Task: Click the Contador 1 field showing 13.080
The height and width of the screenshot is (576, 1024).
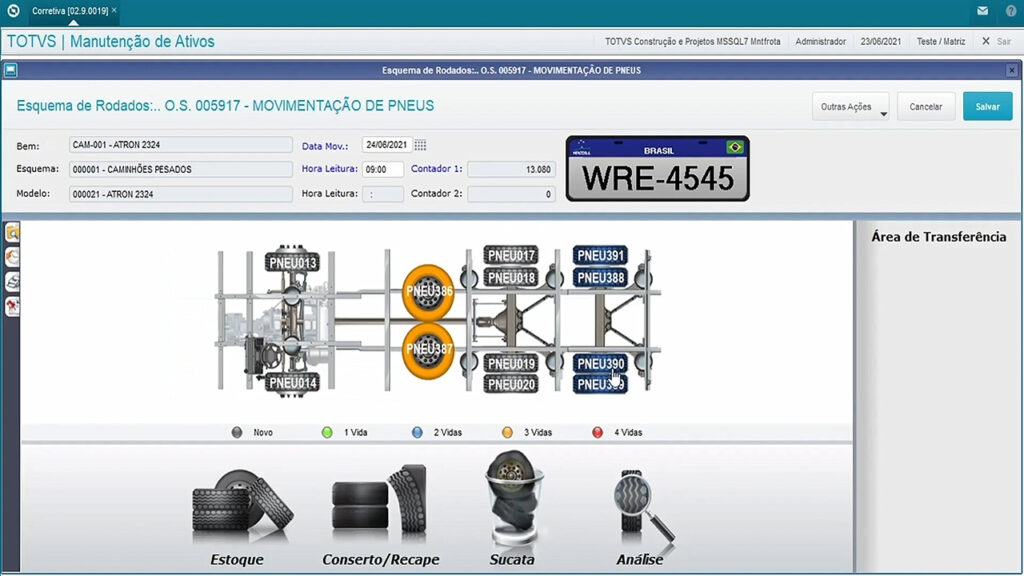Action: pyautogui.click(x=511, y=169)
